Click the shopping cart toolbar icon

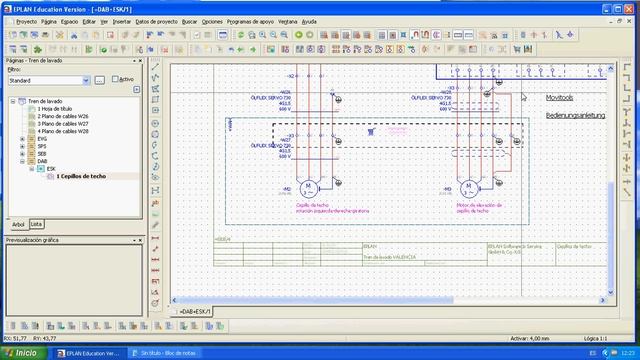tap(517, 49)
